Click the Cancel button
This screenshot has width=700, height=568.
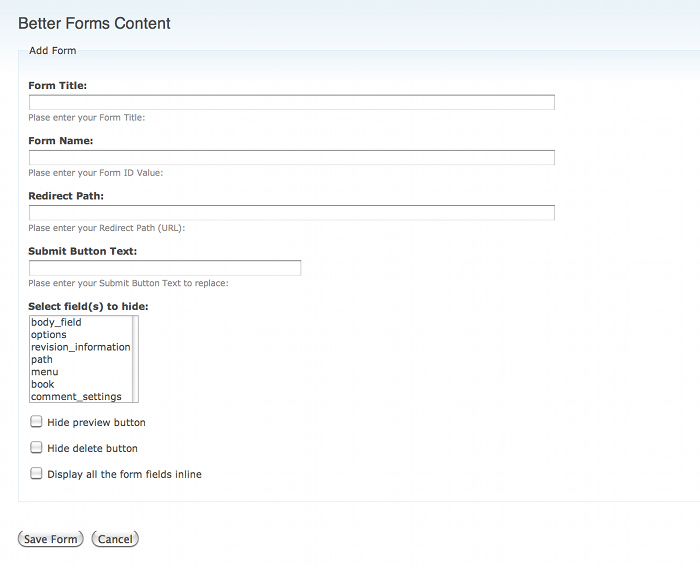coord(115,539)
